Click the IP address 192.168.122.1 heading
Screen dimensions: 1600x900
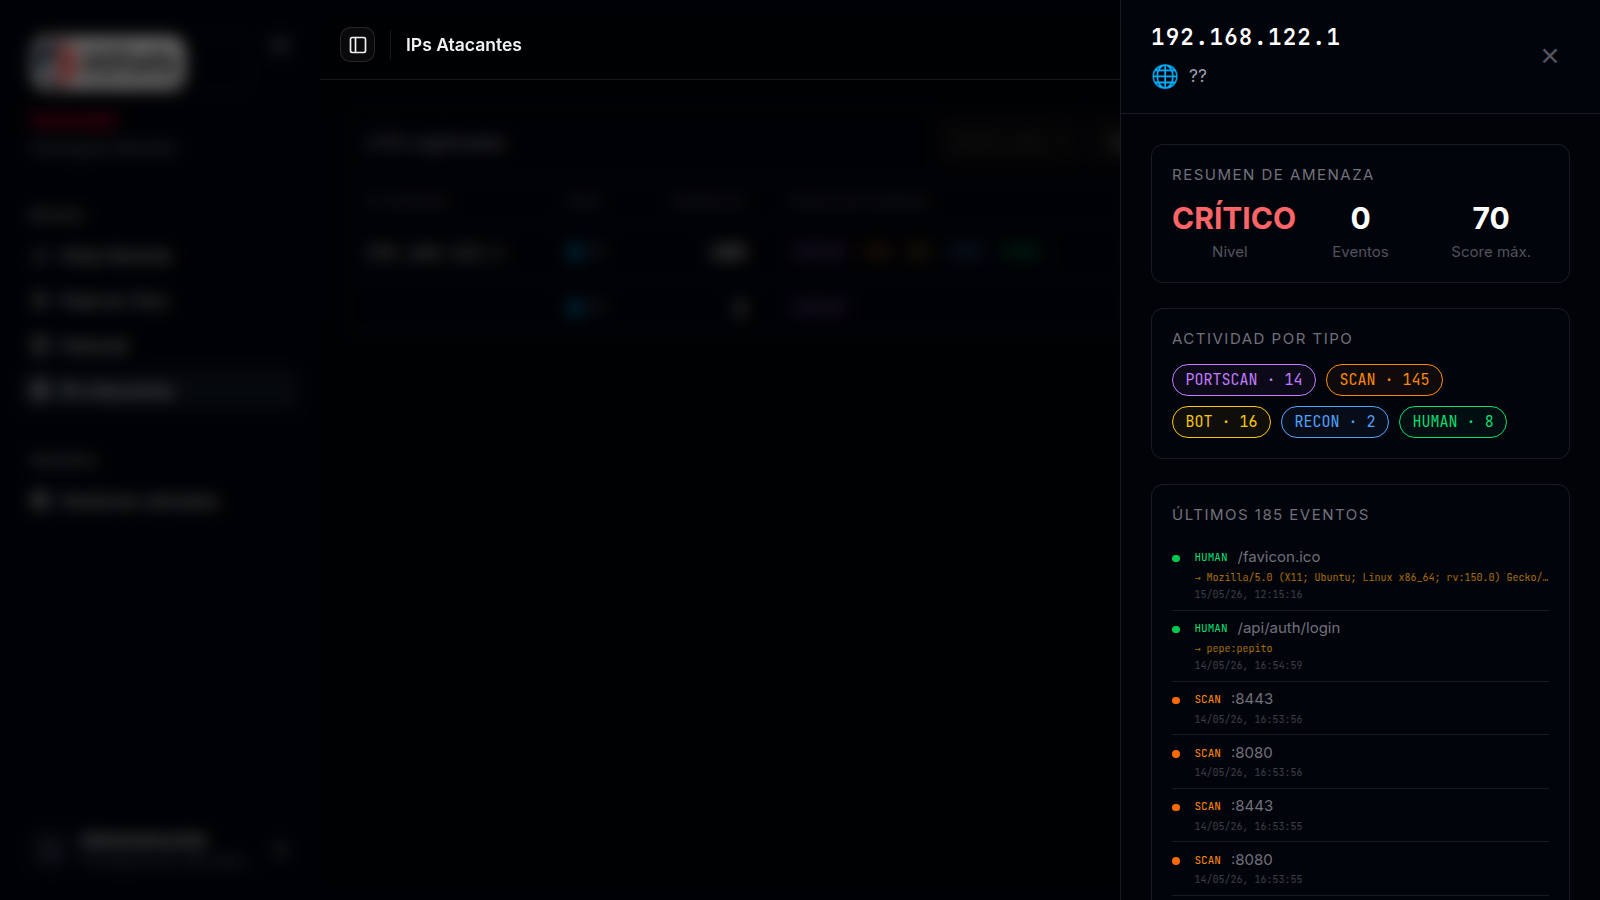coord(1246,37)
